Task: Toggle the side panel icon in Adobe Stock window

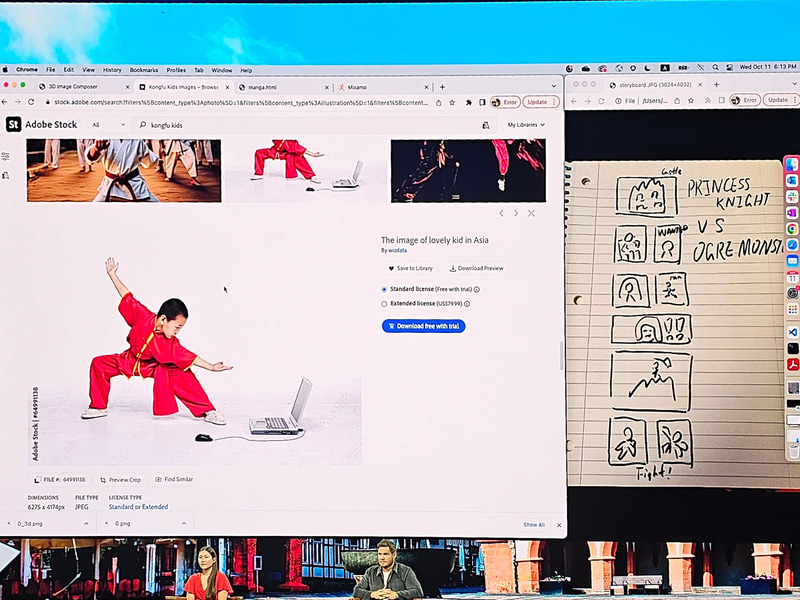Action: click(x=482, y=103)
